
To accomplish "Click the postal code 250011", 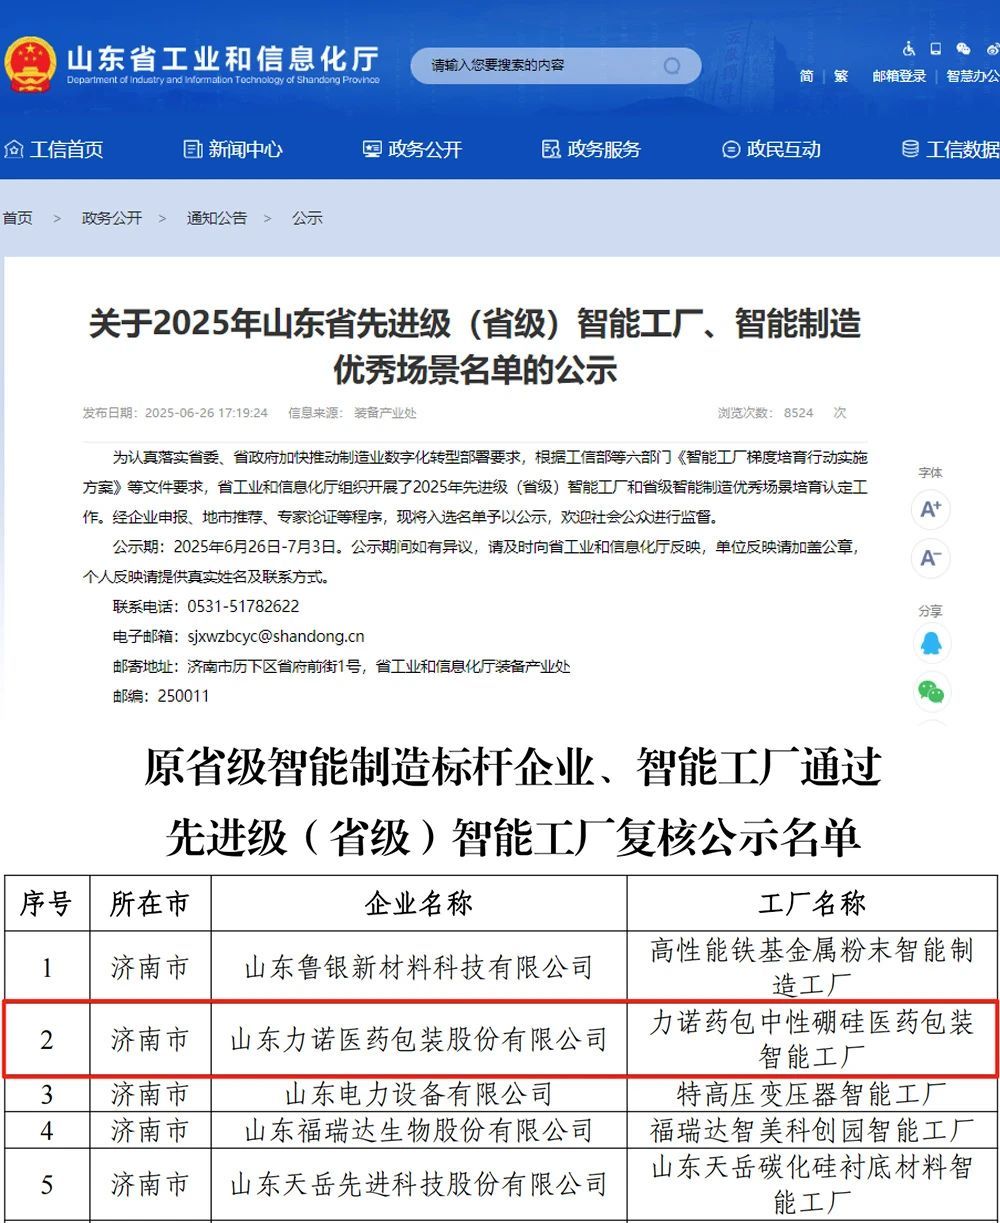I will coord(184,696).
